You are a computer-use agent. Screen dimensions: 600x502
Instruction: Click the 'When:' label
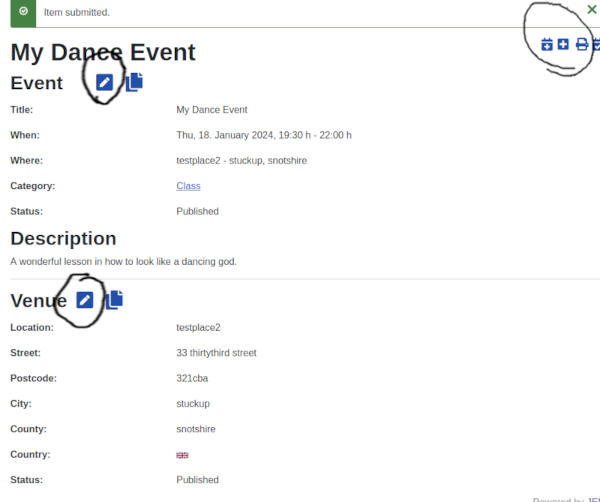(x=25, y=135)
